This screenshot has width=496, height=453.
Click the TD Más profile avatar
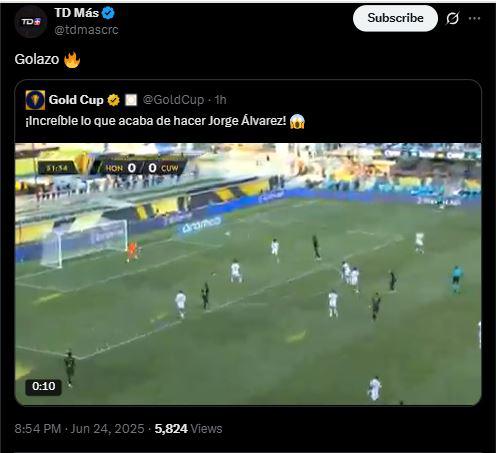pyautogui.click(x=31, y=22)
